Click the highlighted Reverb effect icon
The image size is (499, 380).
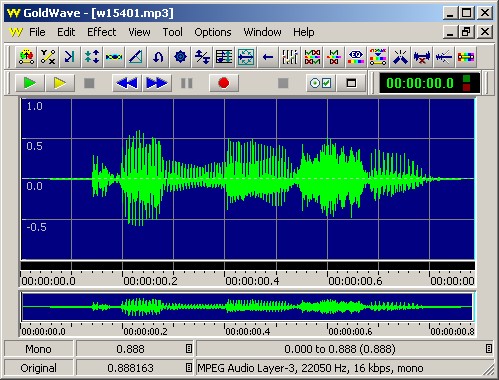point(246,57)
